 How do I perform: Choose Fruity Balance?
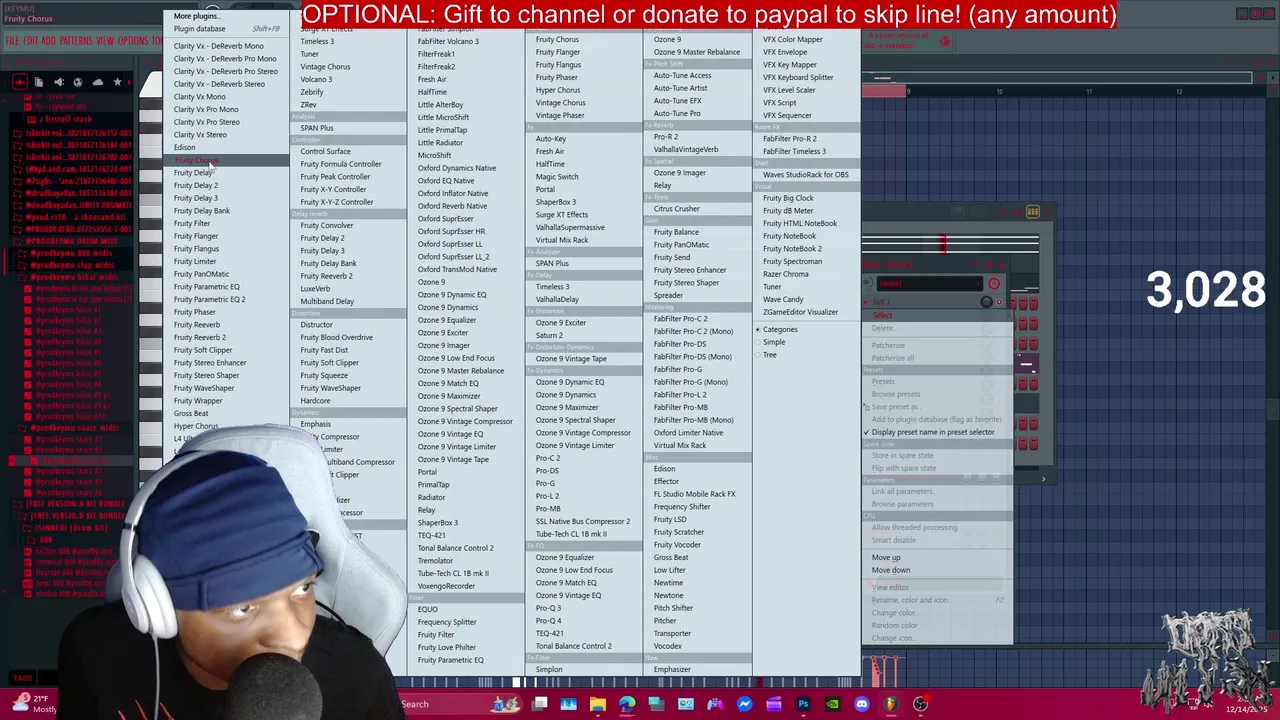tap(676, 232)
